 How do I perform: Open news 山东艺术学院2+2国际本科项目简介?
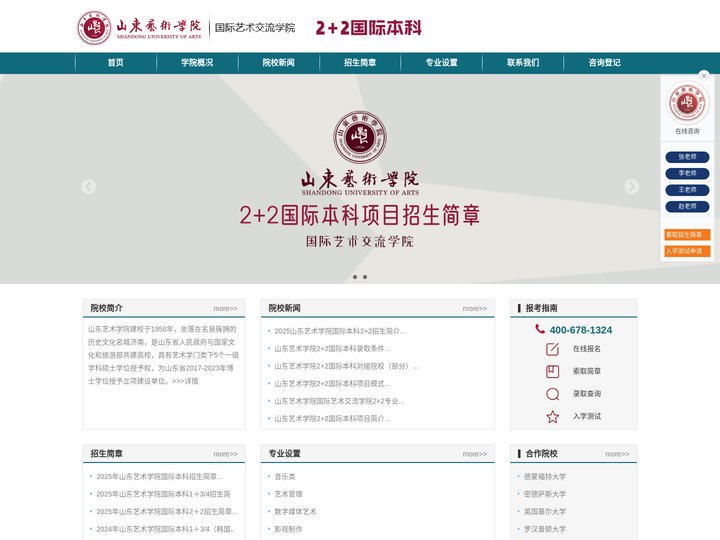pyautogui.click(x=332, y=418)
